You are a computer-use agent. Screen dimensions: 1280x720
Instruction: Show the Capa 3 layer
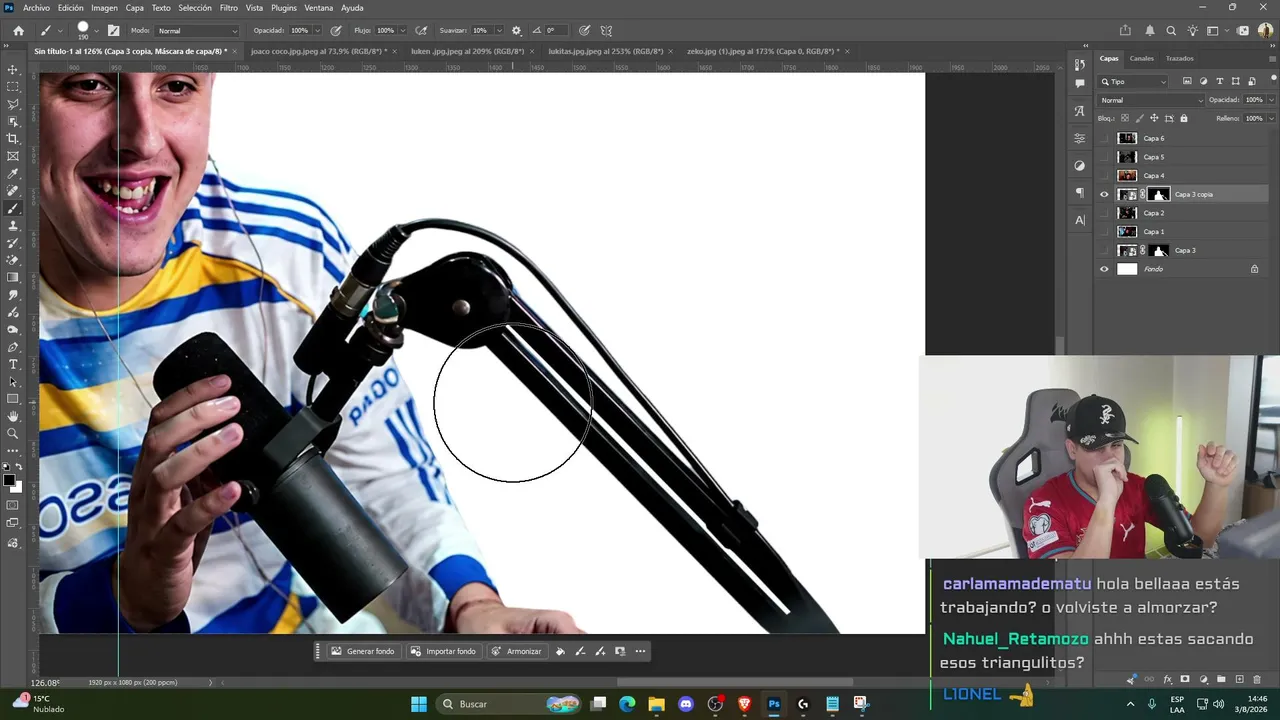(1104, 250)
